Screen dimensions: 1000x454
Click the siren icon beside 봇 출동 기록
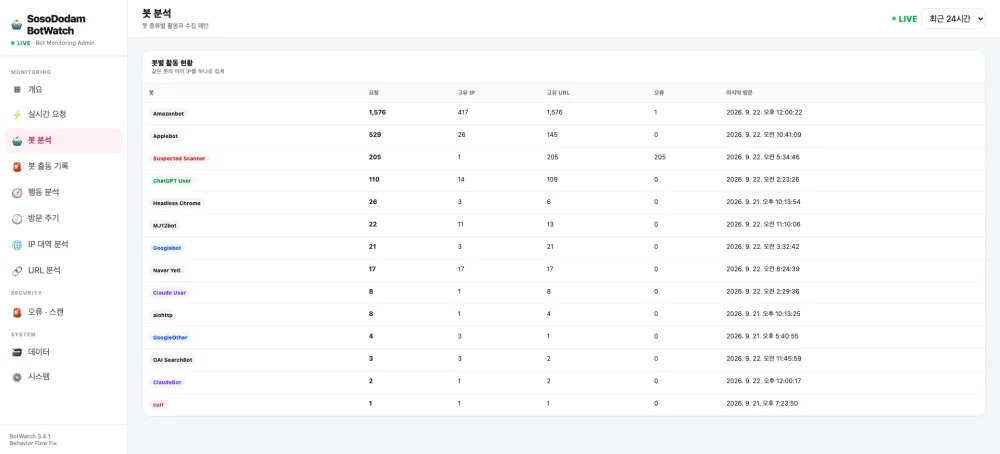click(x=17, y=167)
